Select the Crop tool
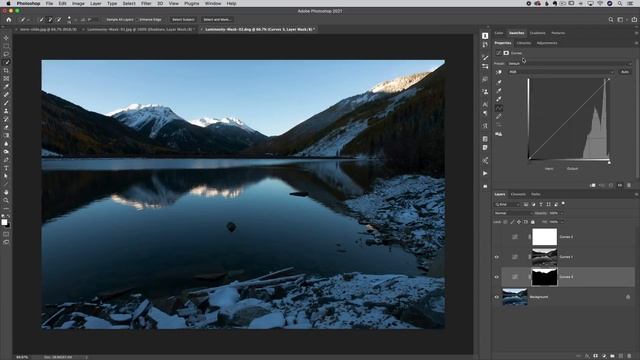This screenshot has height=360, width=640. [6, 70]
